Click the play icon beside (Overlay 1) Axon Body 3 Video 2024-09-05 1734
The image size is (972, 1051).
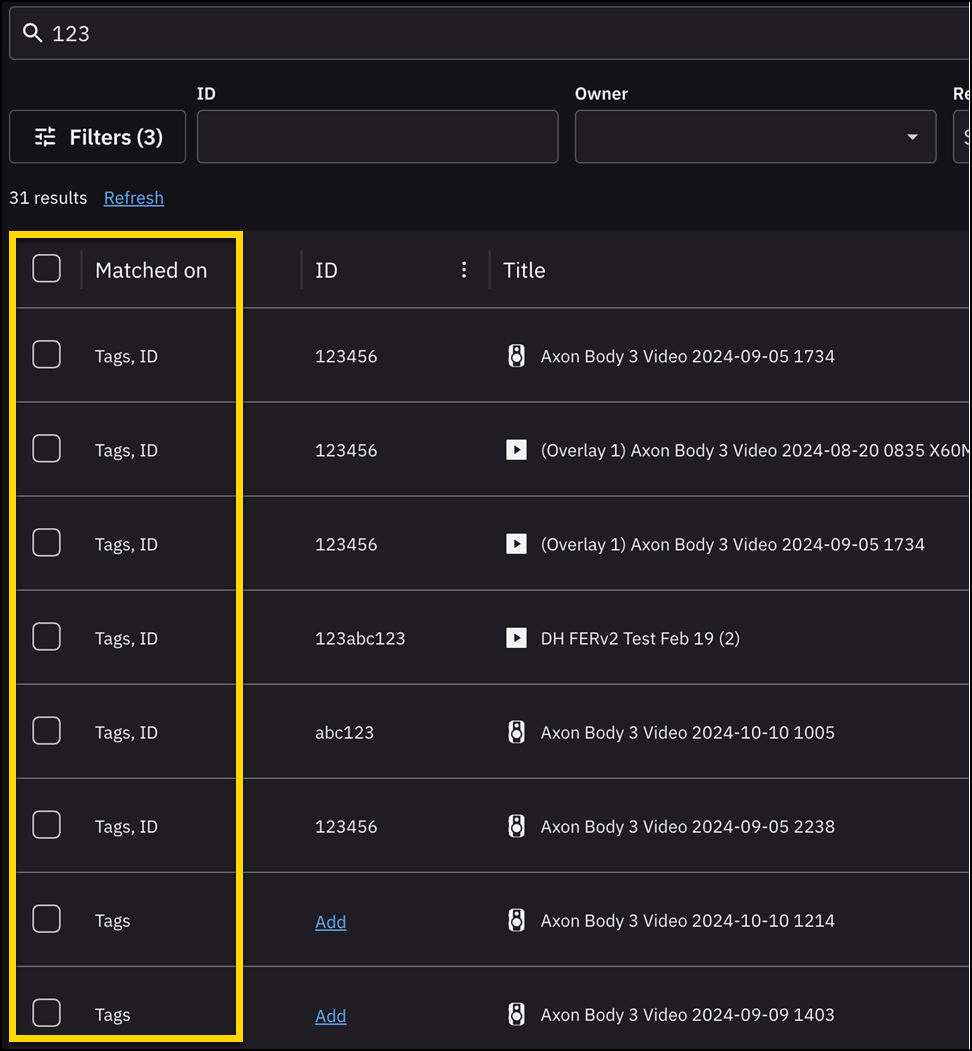[x=516, y=544]
